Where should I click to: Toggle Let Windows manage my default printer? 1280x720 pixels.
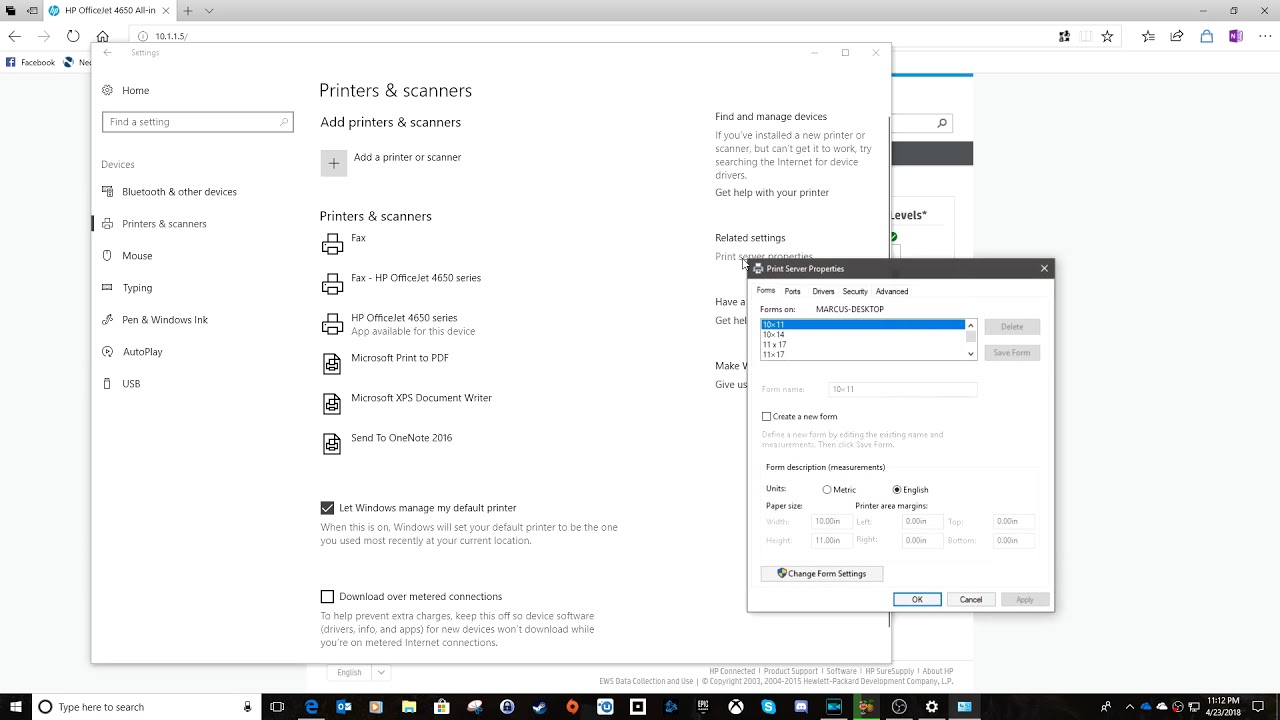coord(327,508)
